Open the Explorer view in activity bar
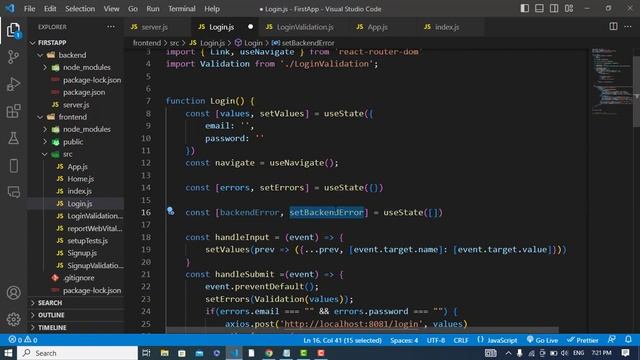Image resolution: width=640 pixels, height=360 pixels. point(13,31)
